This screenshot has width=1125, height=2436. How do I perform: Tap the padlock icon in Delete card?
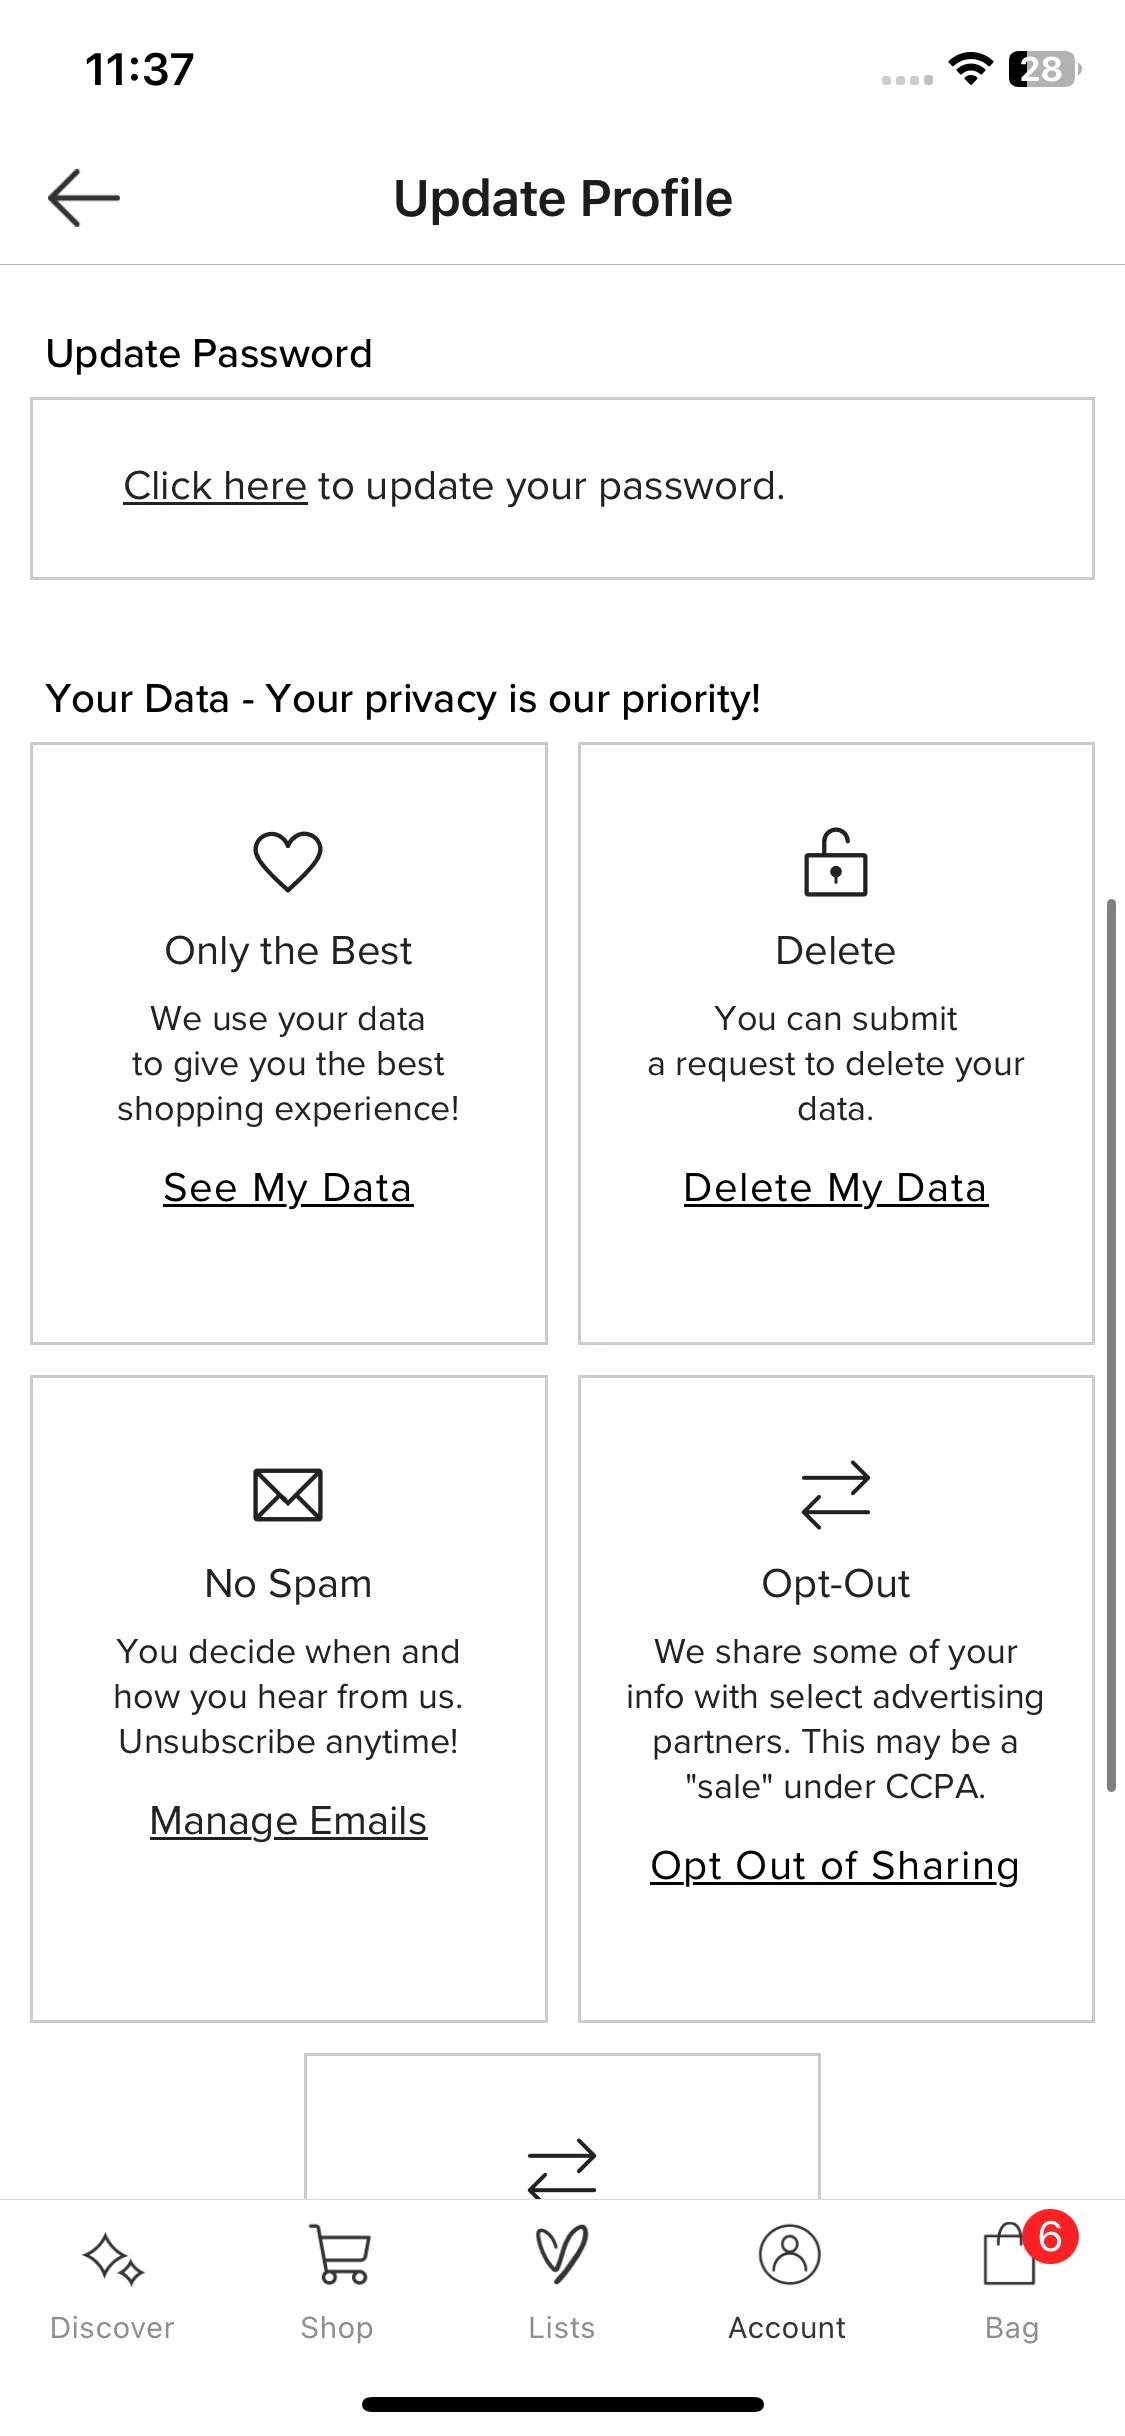tap(836, 862)
